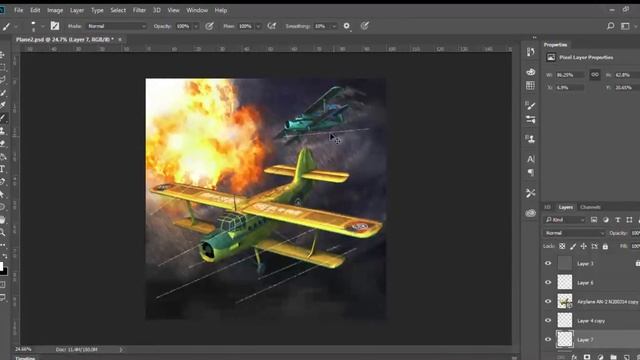The height and width of the screenshot is (360, 640).
Task: Click the foreground color swatch
Action: coord(1,267)
